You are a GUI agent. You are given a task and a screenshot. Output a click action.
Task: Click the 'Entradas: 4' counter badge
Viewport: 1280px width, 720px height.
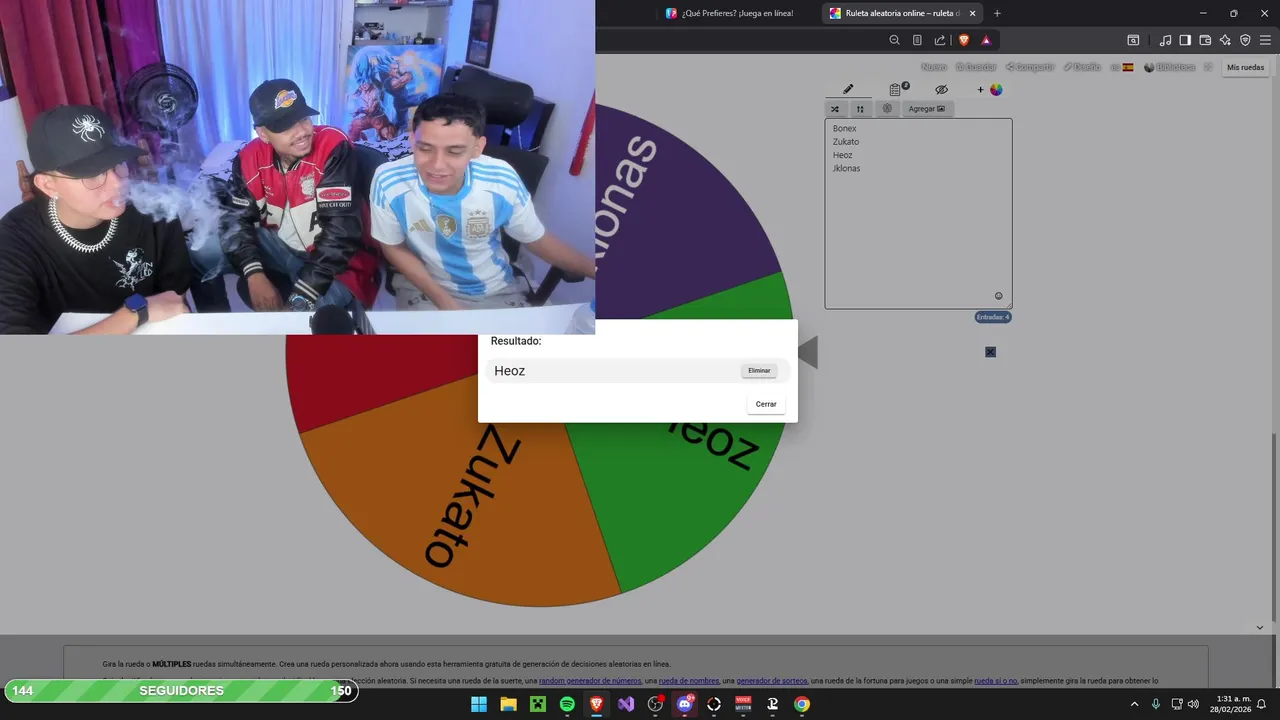click(993, 317)
